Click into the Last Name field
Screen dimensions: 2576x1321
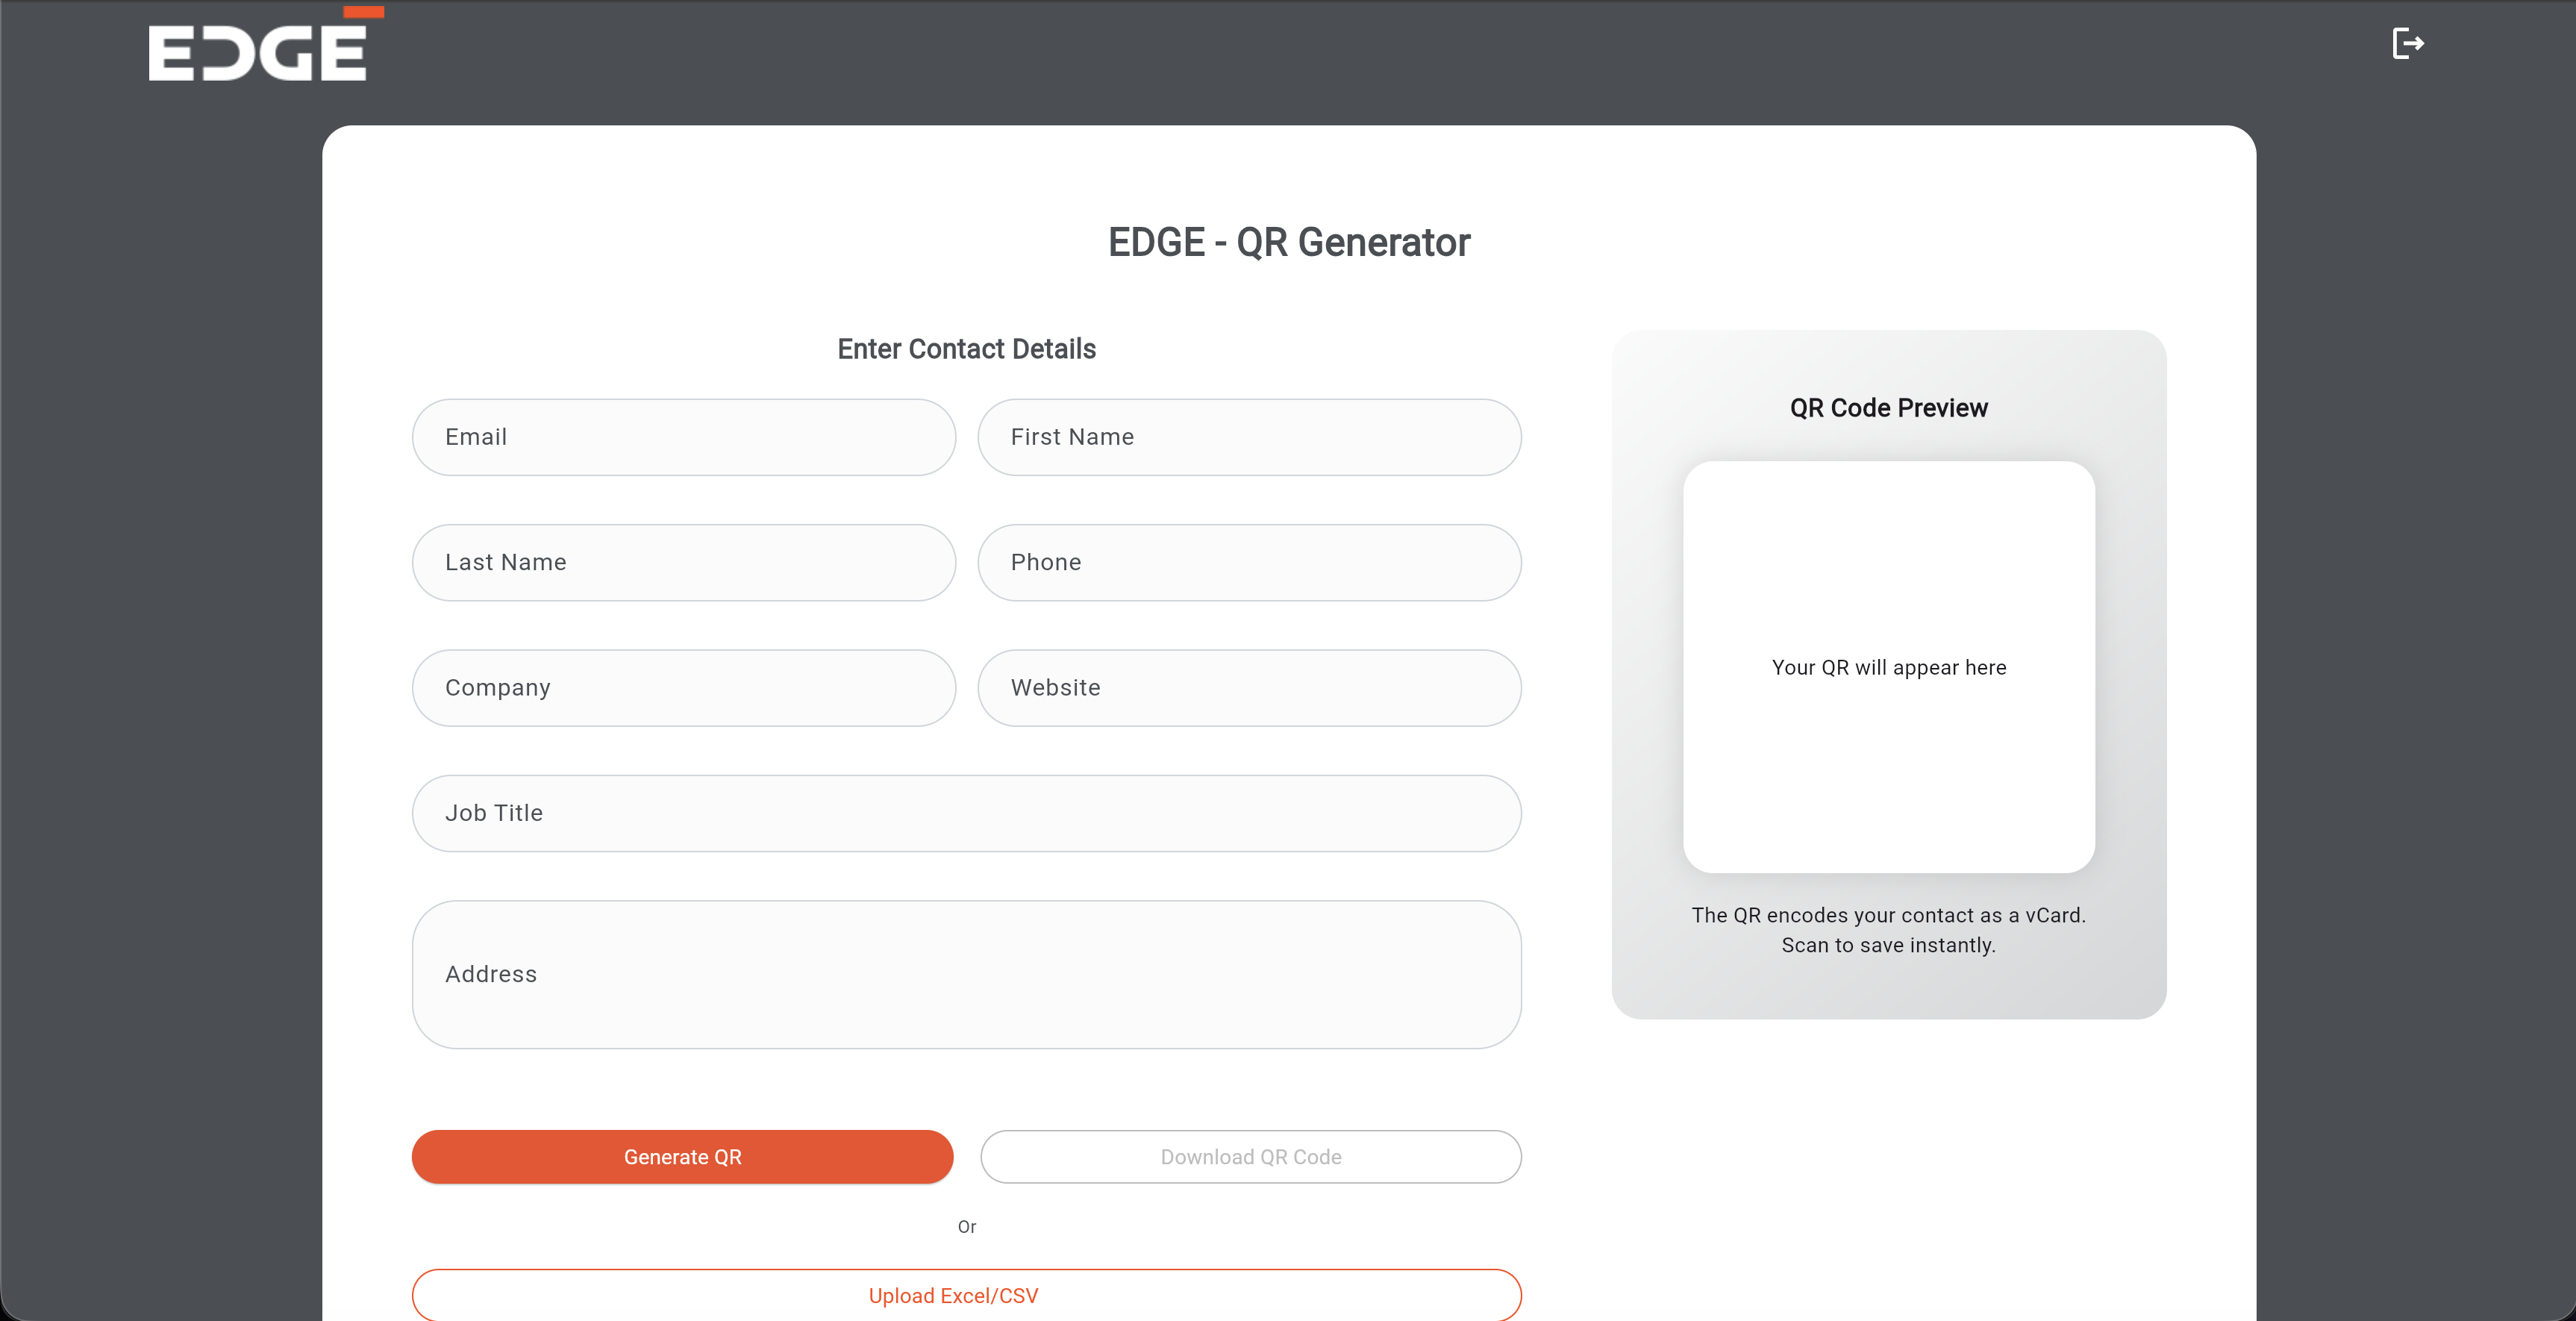pos(683,562)
